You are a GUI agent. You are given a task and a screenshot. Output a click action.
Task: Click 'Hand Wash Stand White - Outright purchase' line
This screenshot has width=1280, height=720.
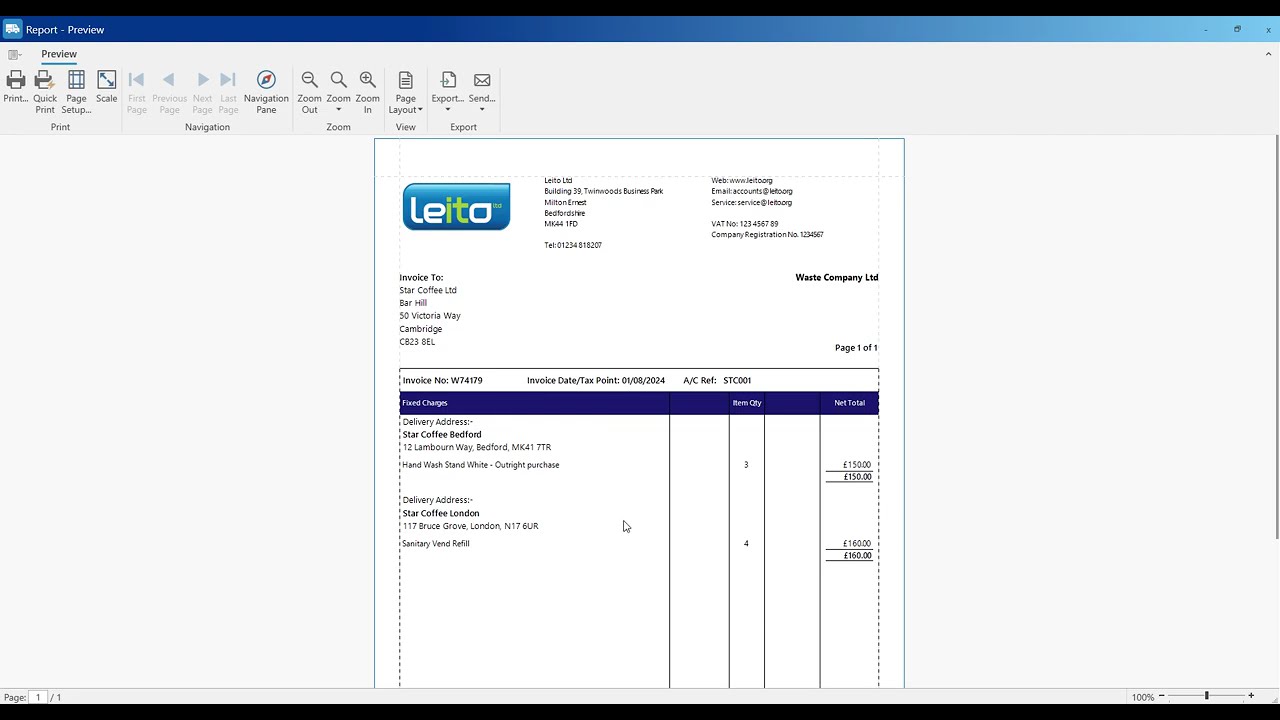(x=481, y=465)
